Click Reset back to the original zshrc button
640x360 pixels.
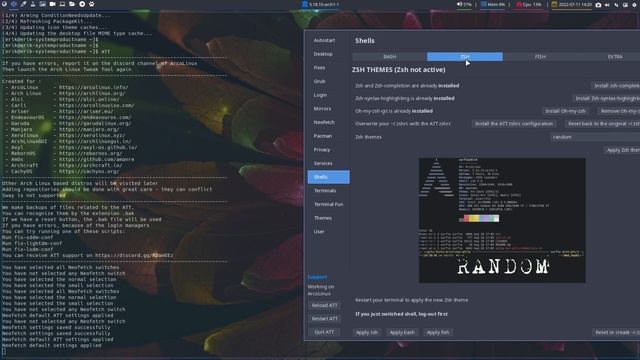(x=602, y=124)
